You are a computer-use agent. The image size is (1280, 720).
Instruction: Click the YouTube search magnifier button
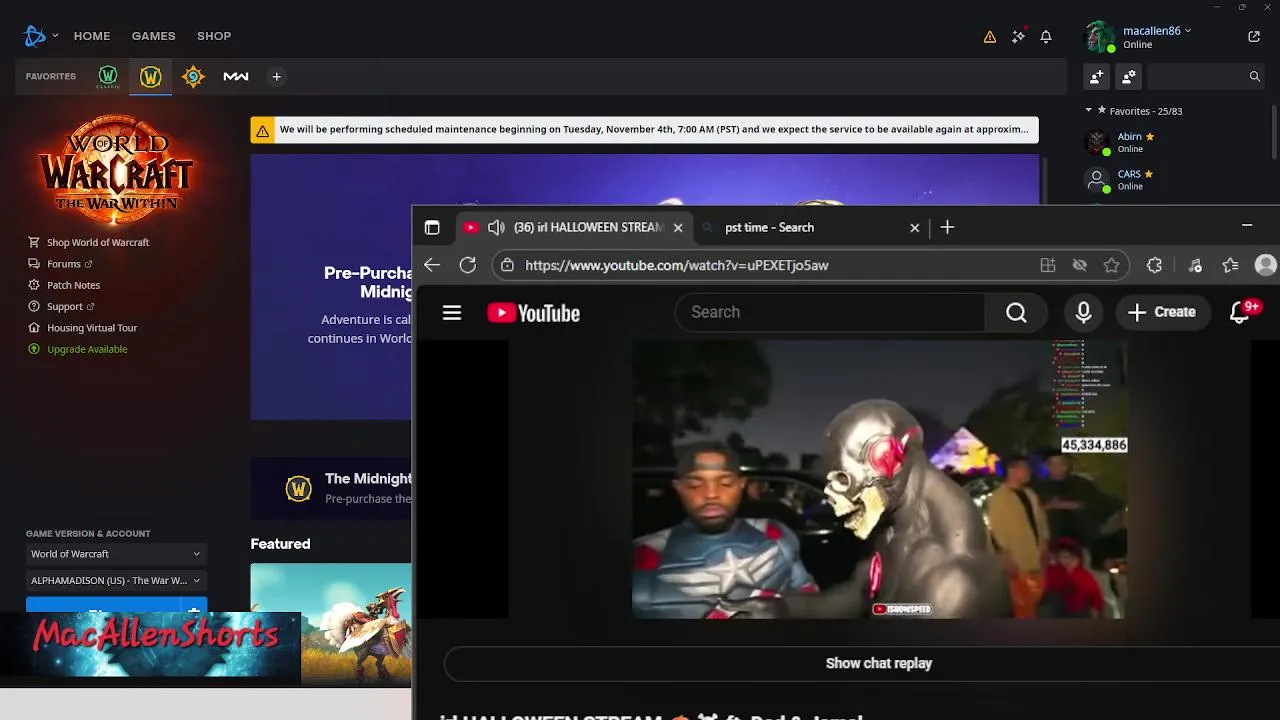tap(1016, 313)
